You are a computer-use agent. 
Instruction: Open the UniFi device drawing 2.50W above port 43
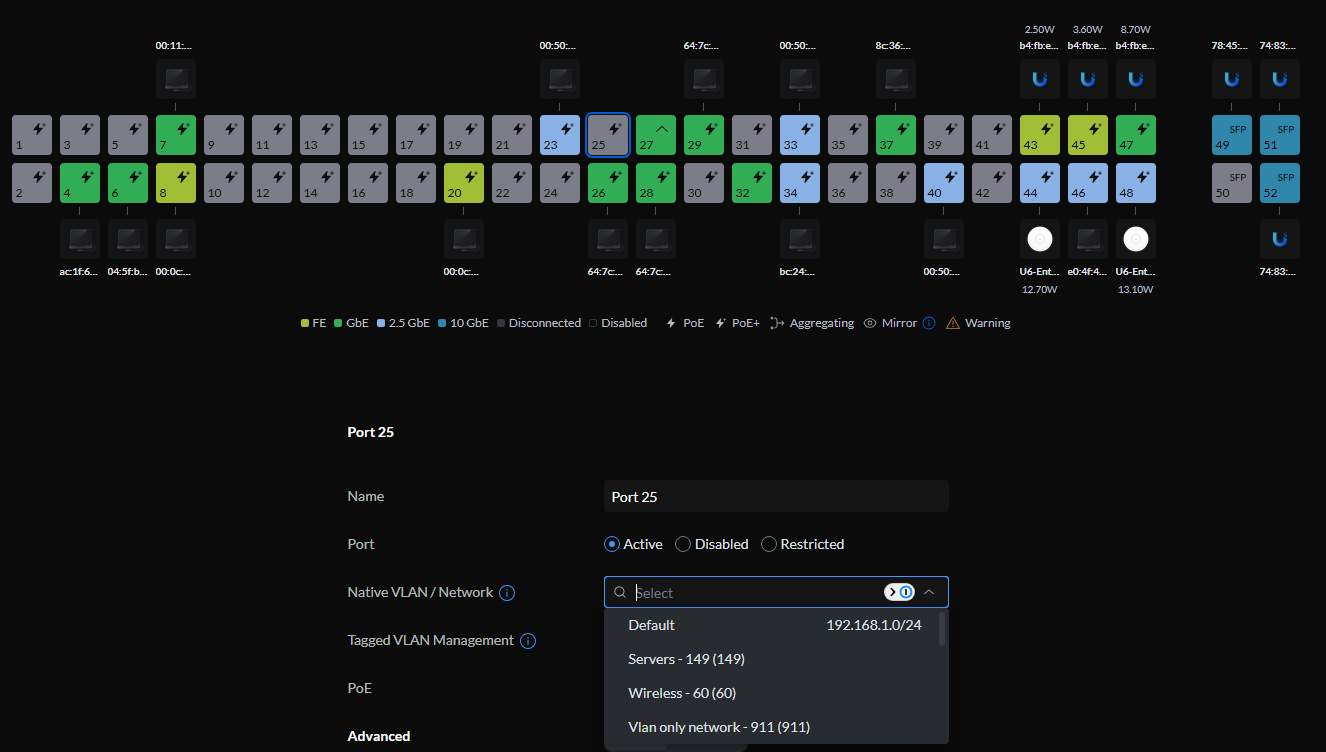1039,79
